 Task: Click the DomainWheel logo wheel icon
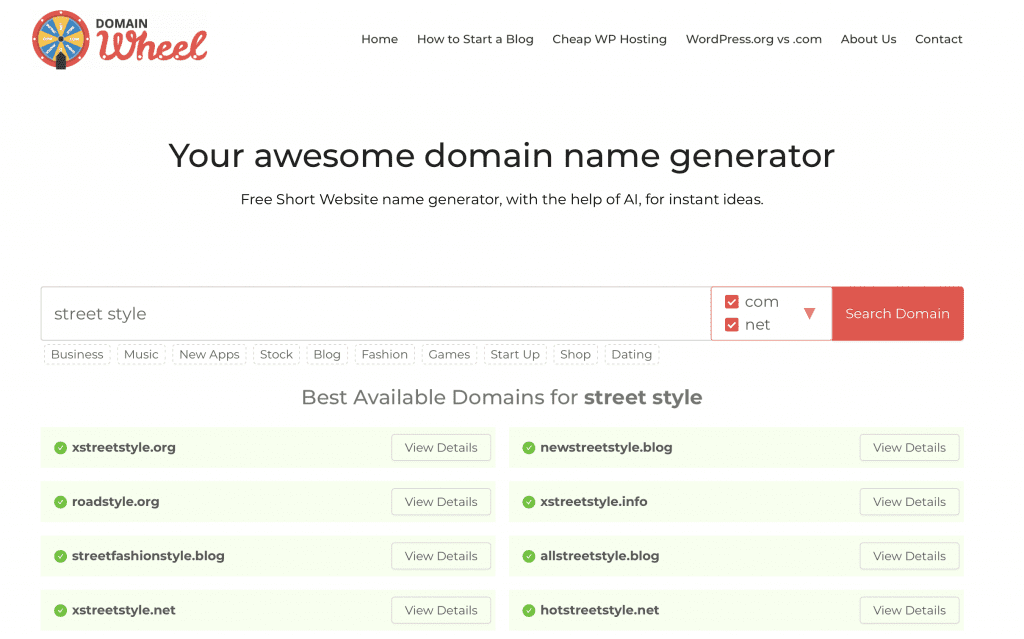61,38
